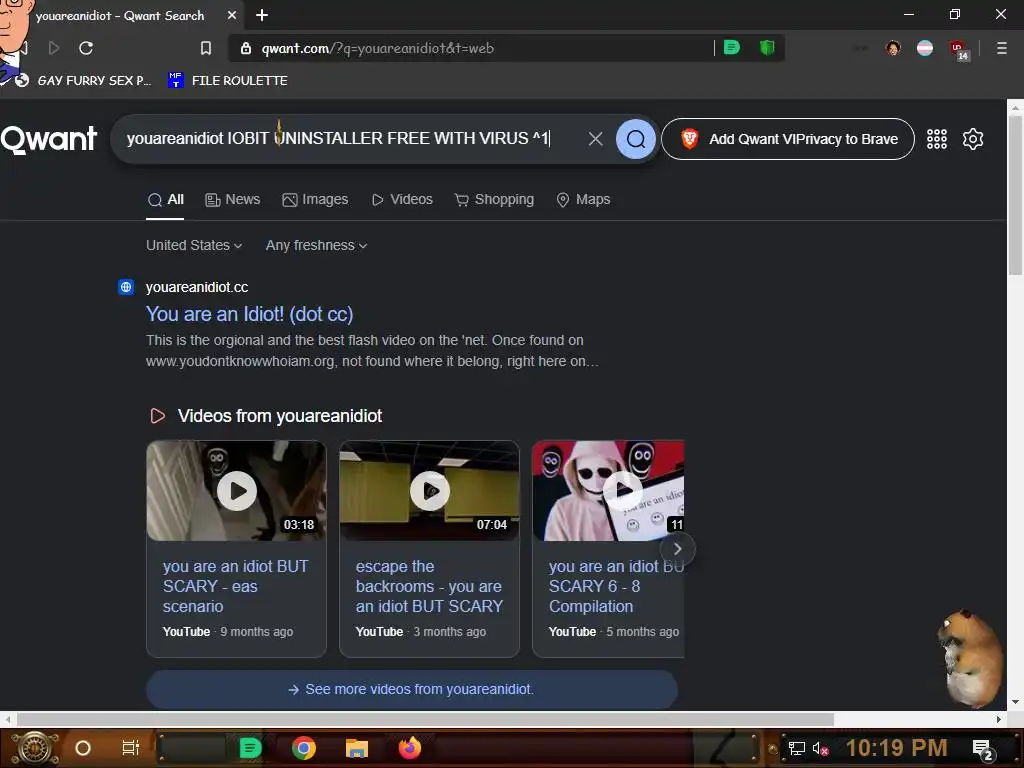Reload the page with the refresh icon
The height and width of the screenshot is (768, 1024).
click(x=86, y=48)
